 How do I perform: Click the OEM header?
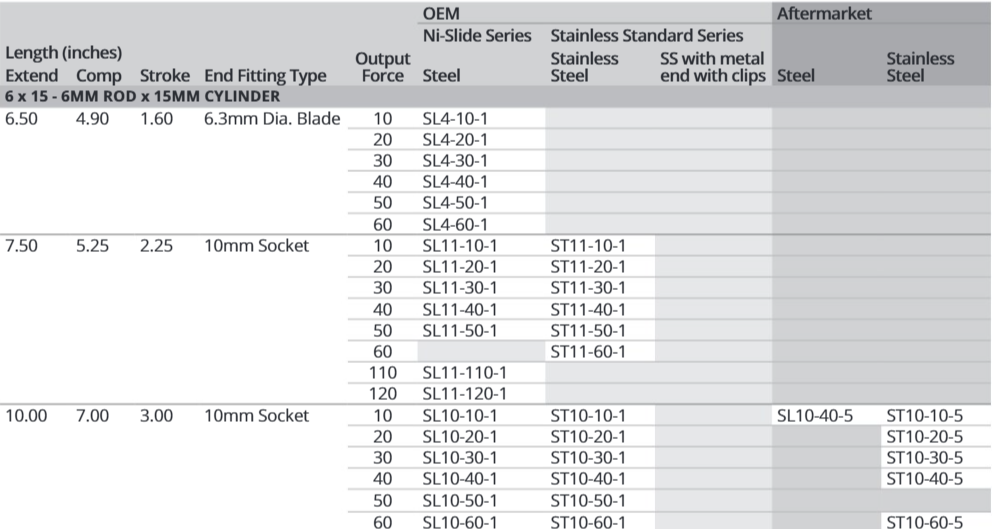pyautogui.click(x=442, y=14)
